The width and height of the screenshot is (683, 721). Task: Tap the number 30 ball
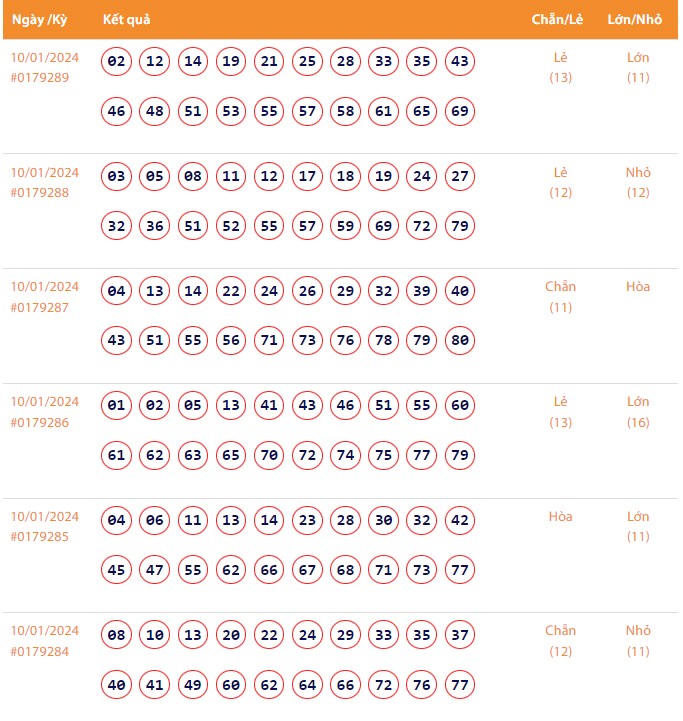tap(384, 521)
